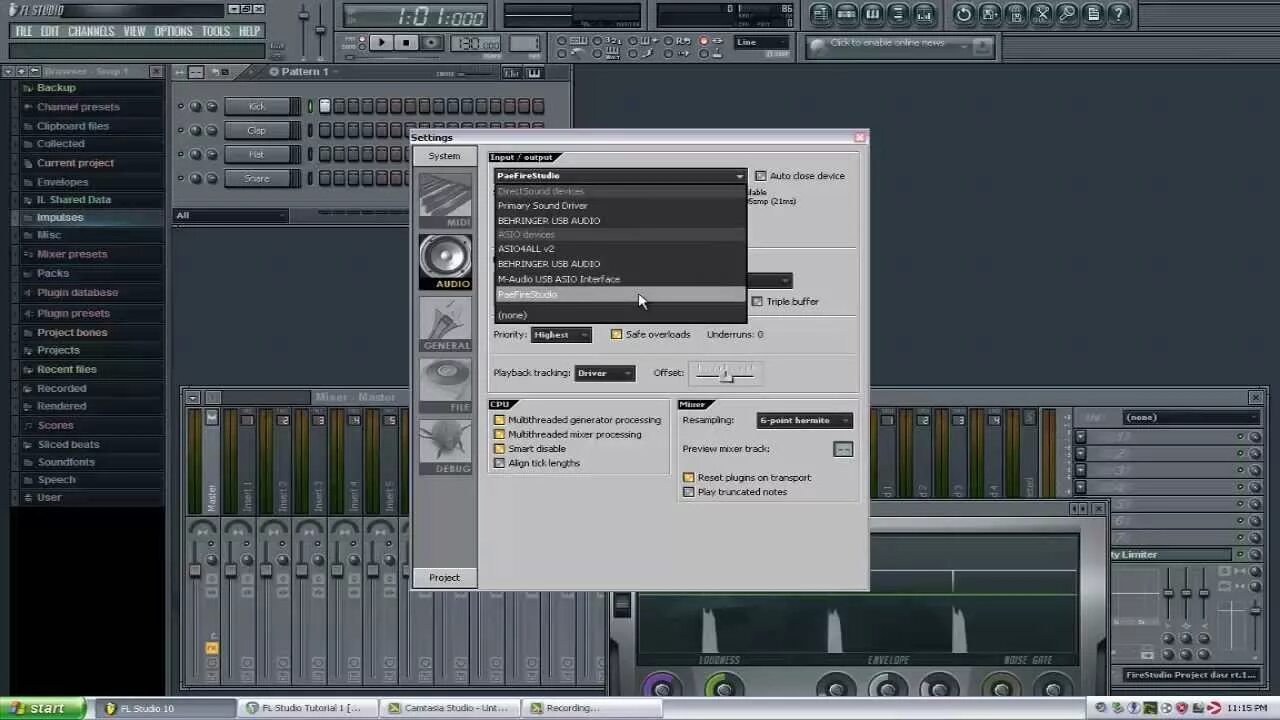The width and height of the screenshot is (1280, 720).
Task: Click the Stop transport button
Action: pyautogui.click(x=406, y=43)
